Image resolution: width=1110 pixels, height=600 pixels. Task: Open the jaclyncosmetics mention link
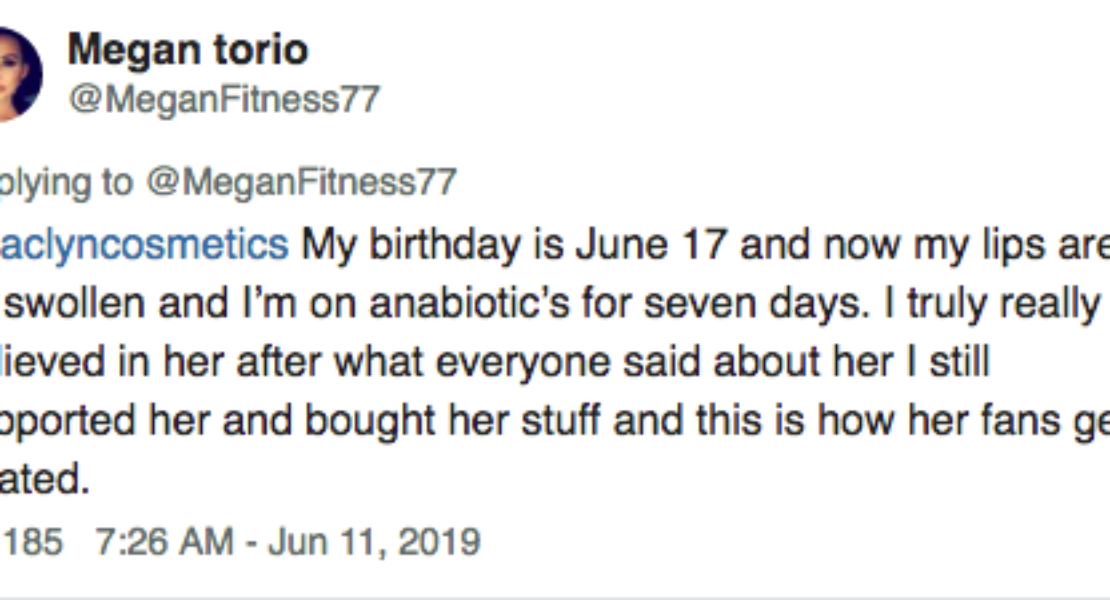pyautogui.click(x=143, y=245)
